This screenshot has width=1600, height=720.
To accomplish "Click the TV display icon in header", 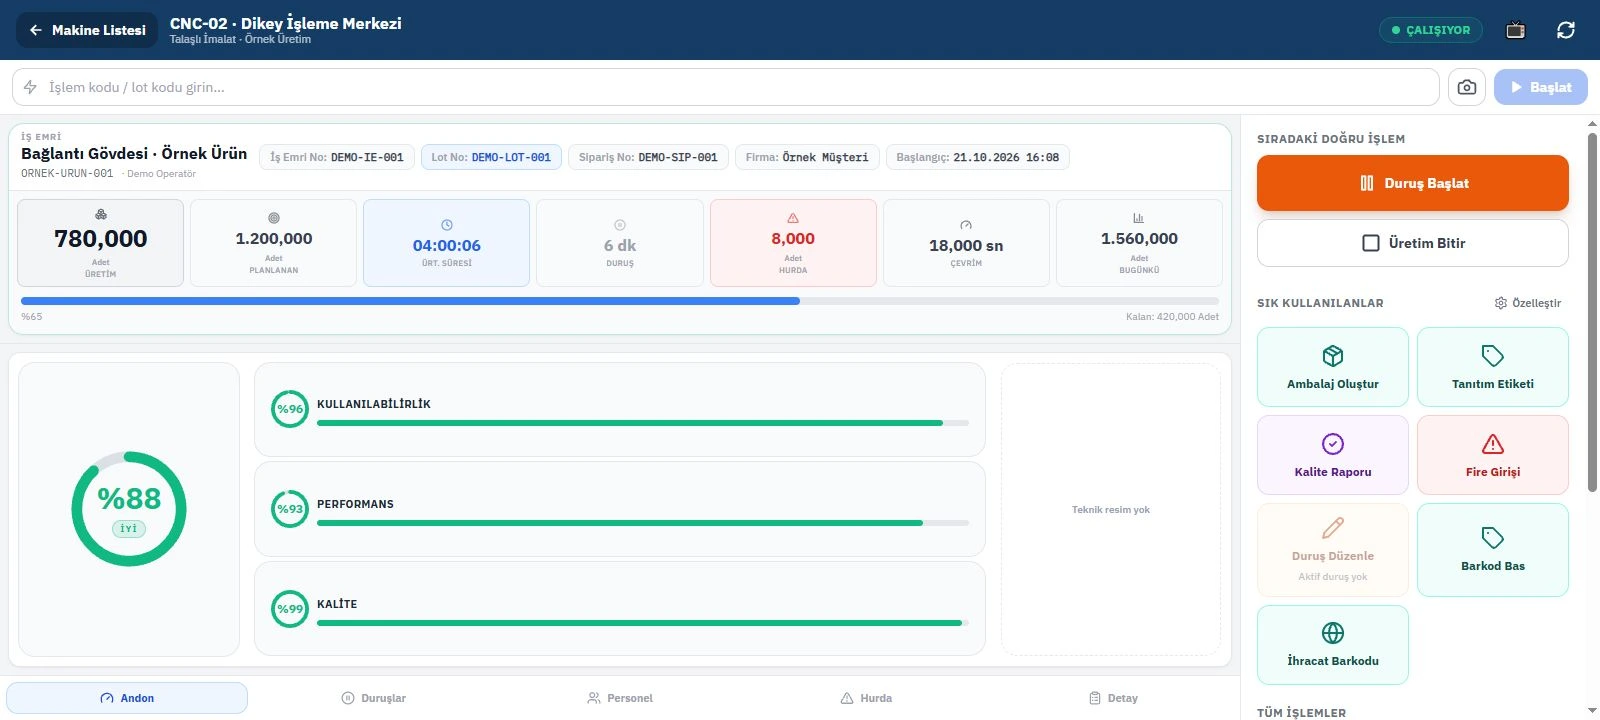I will [1515, 30].
